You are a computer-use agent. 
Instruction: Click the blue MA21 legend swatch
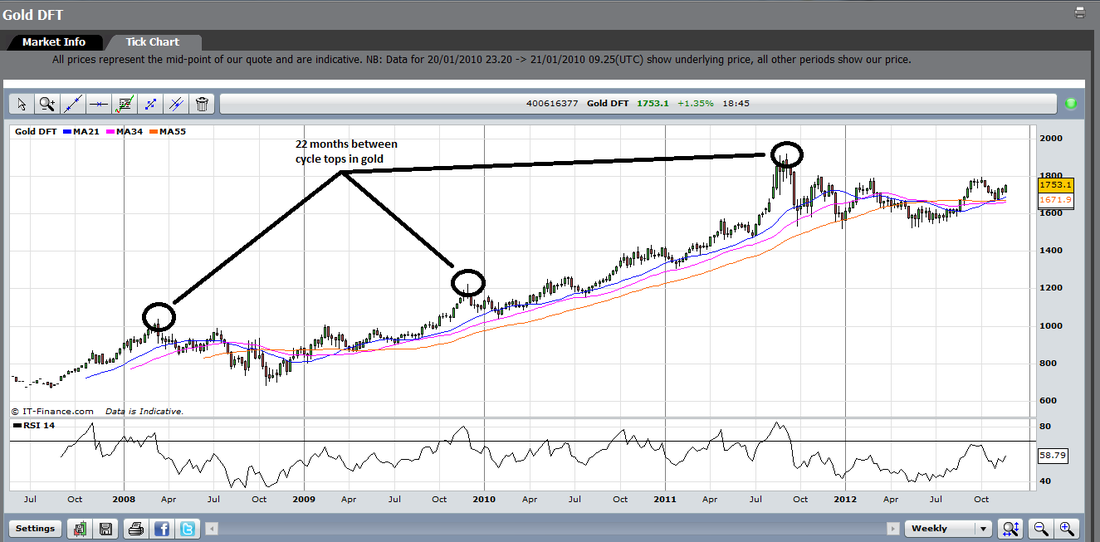tap(67, 131)
